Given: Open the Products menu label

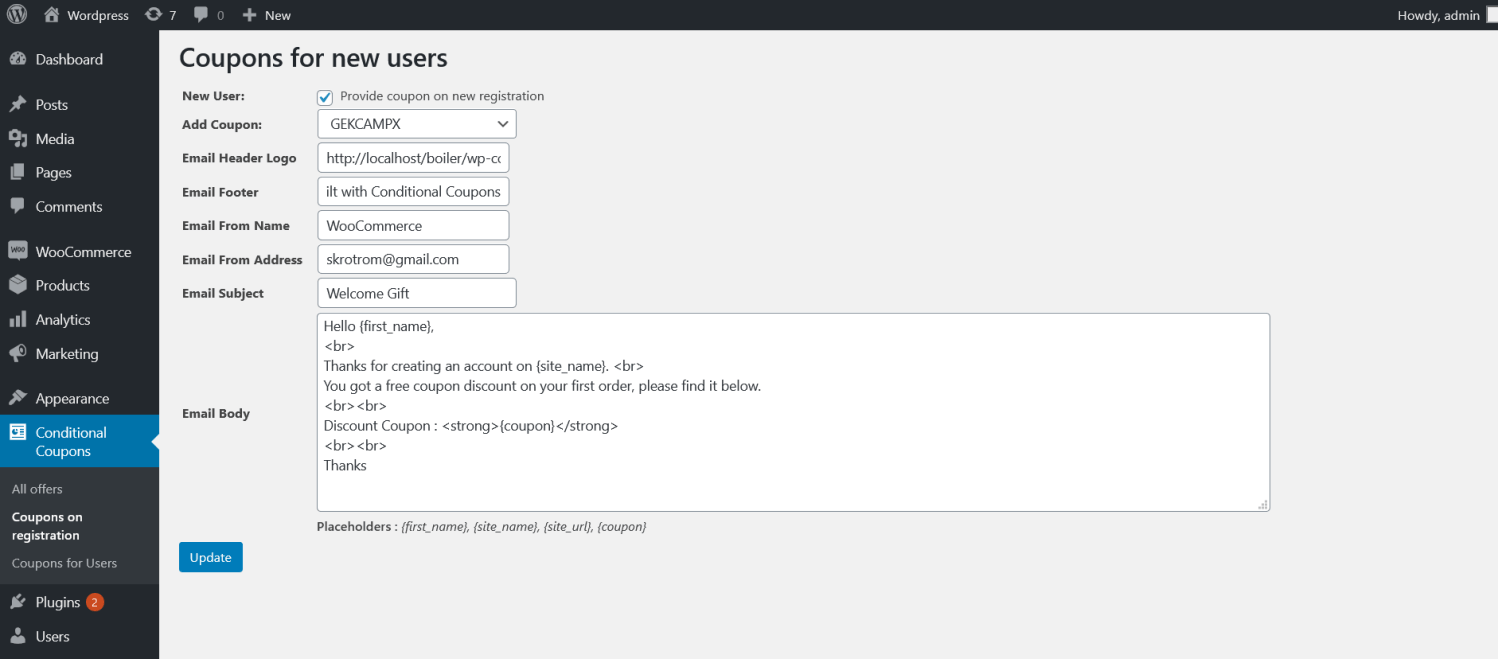Looking at the screenshot, I should 63,285.
